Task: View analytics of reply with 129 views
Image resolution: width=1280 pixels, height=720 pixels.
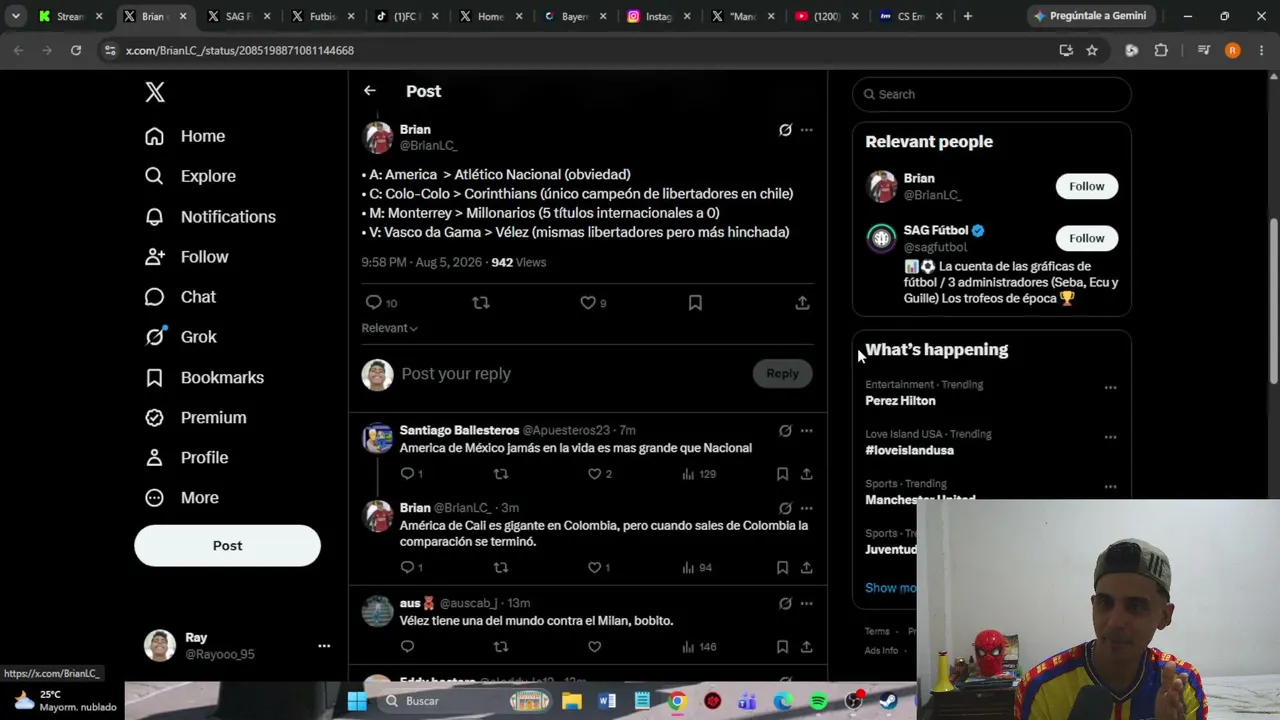Action: click(698, 474)
